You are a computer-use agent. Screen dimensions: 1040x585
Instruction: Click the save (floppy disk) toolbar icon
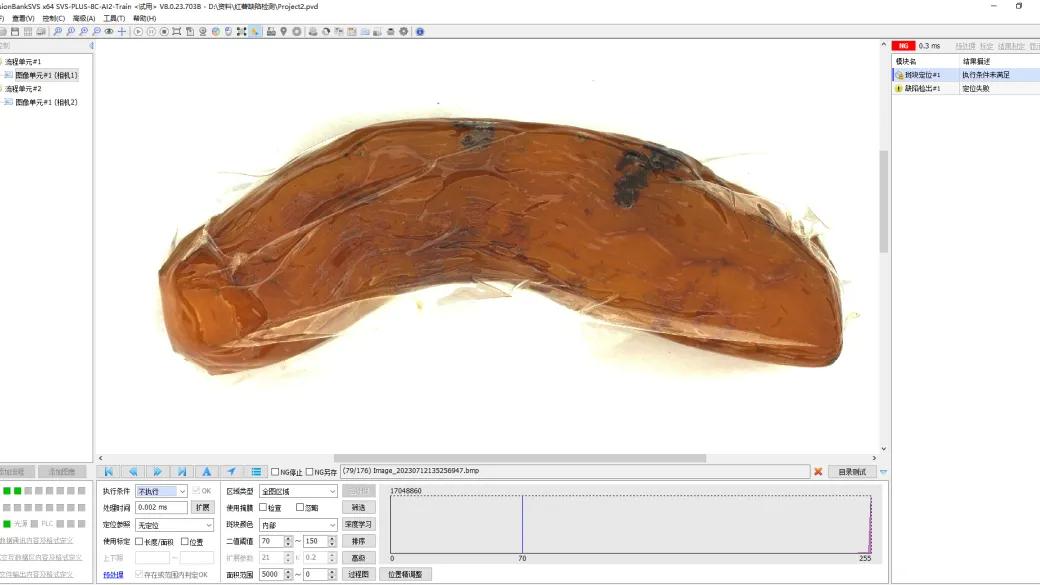(x=15, y=31)
